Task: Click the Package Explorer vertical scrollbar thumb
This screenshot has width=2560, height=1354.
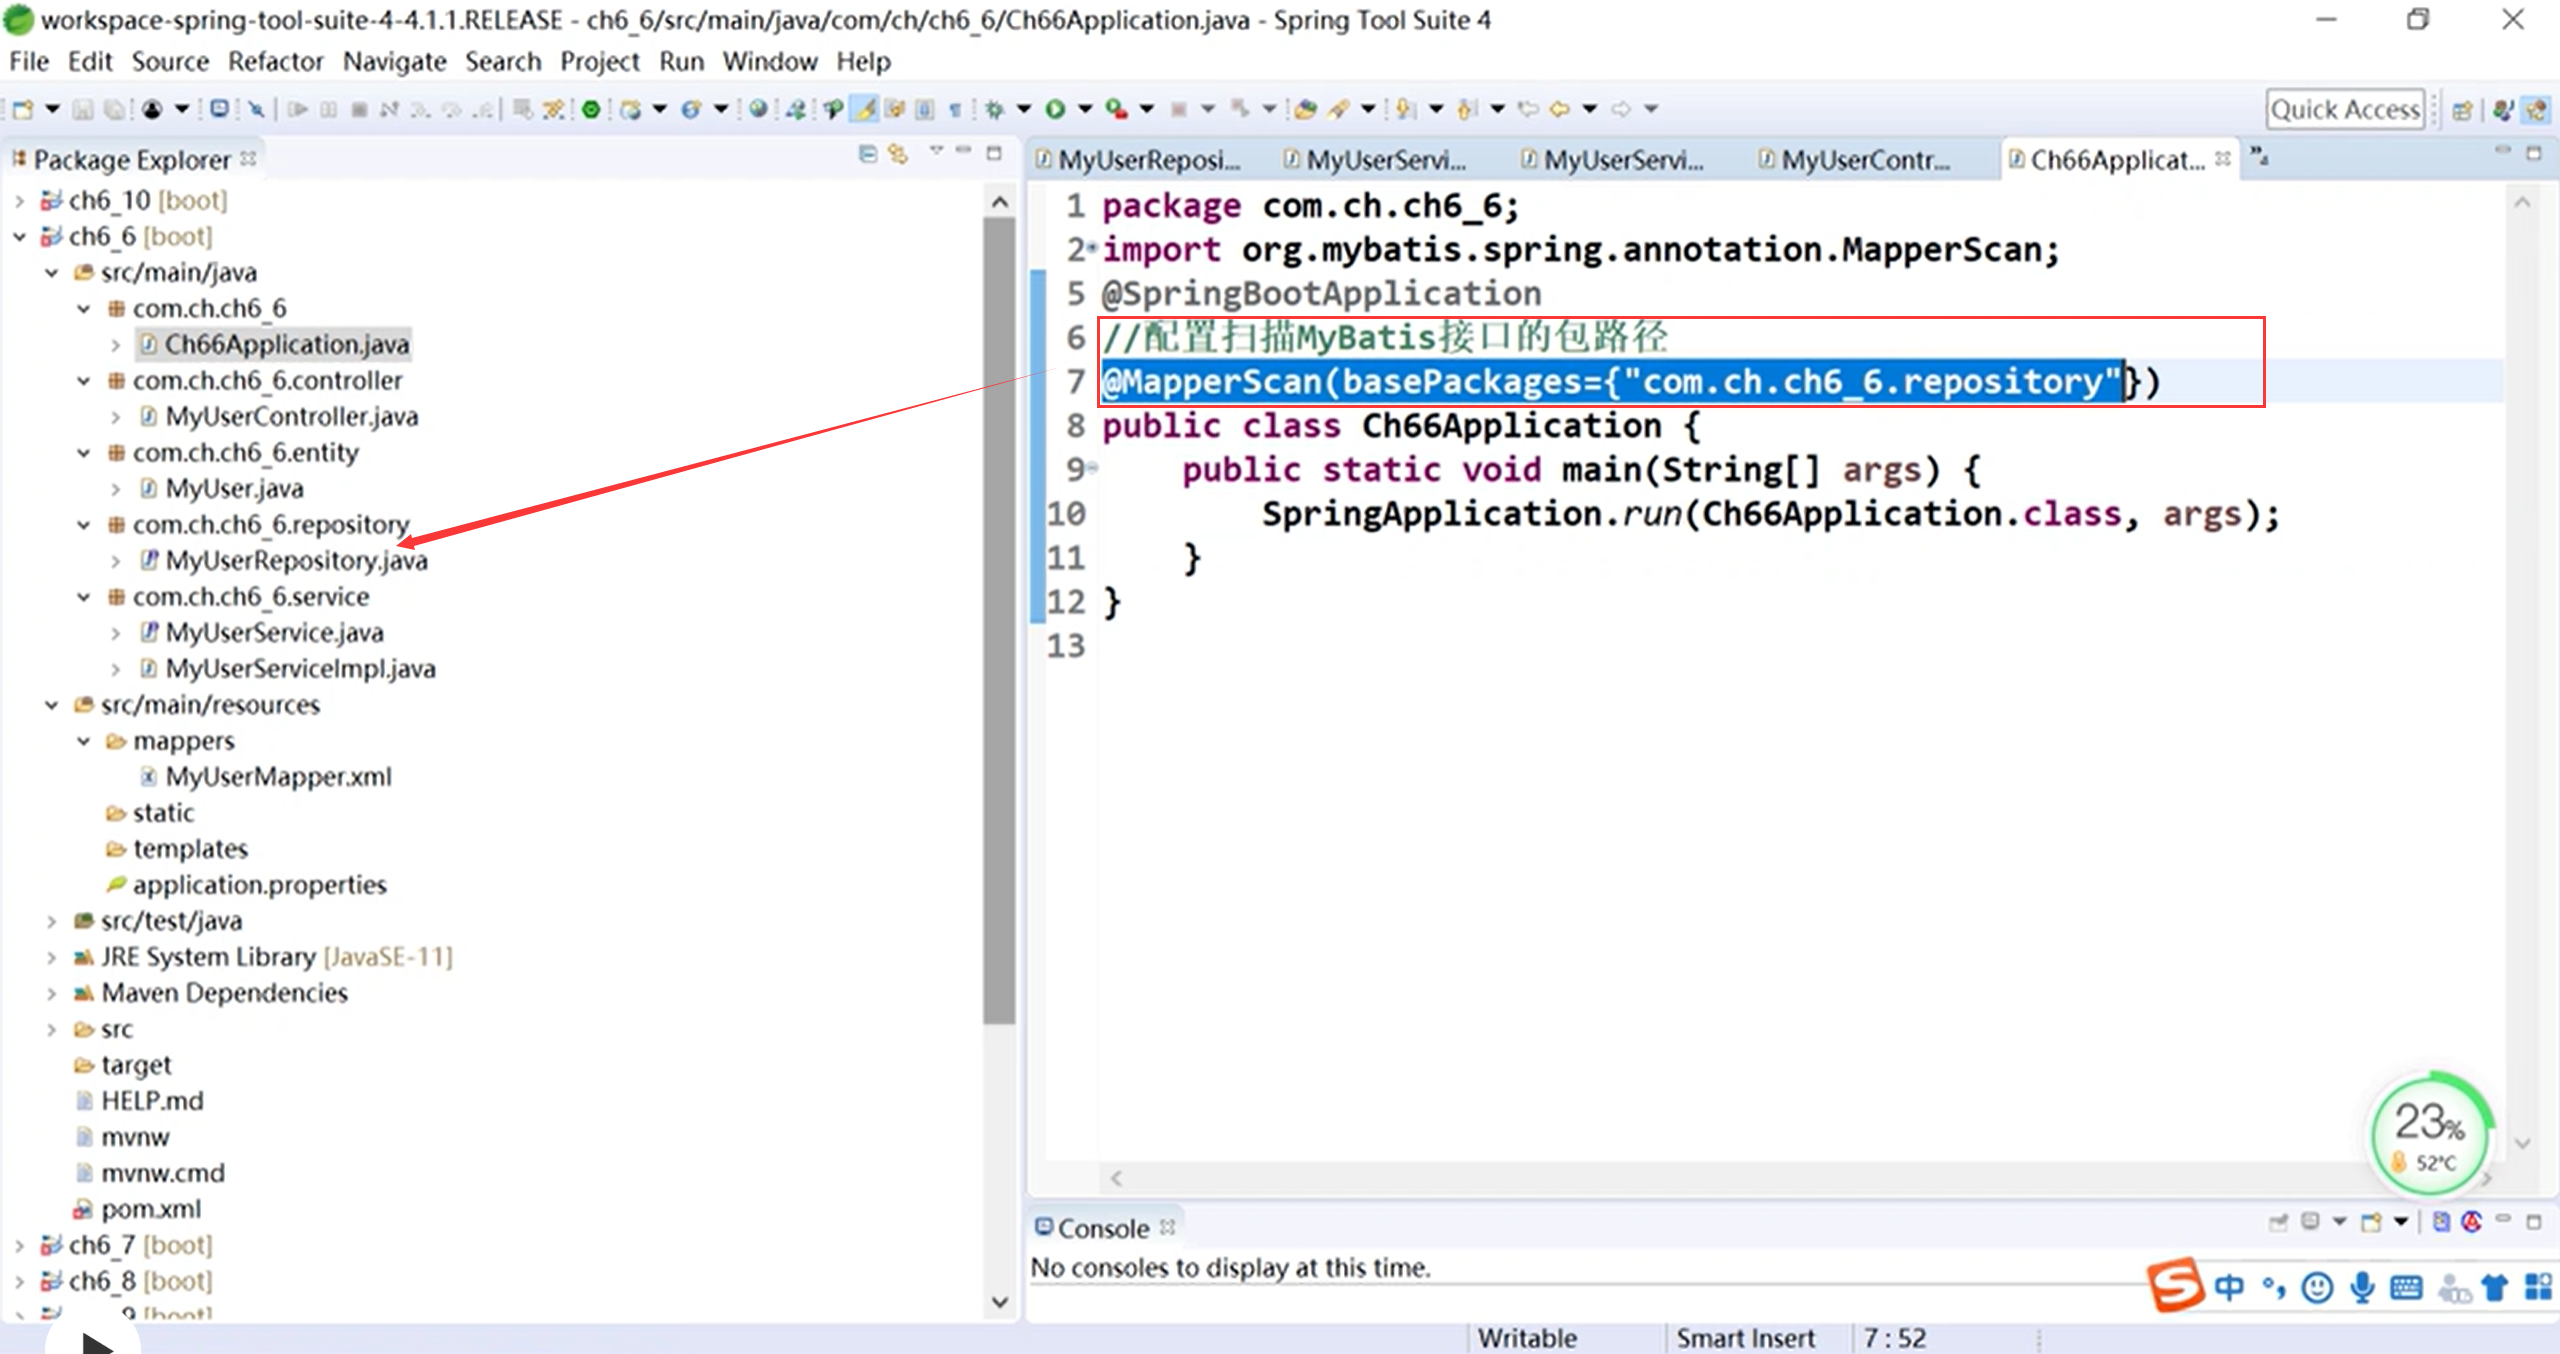Action: click(x=998, y=620)
